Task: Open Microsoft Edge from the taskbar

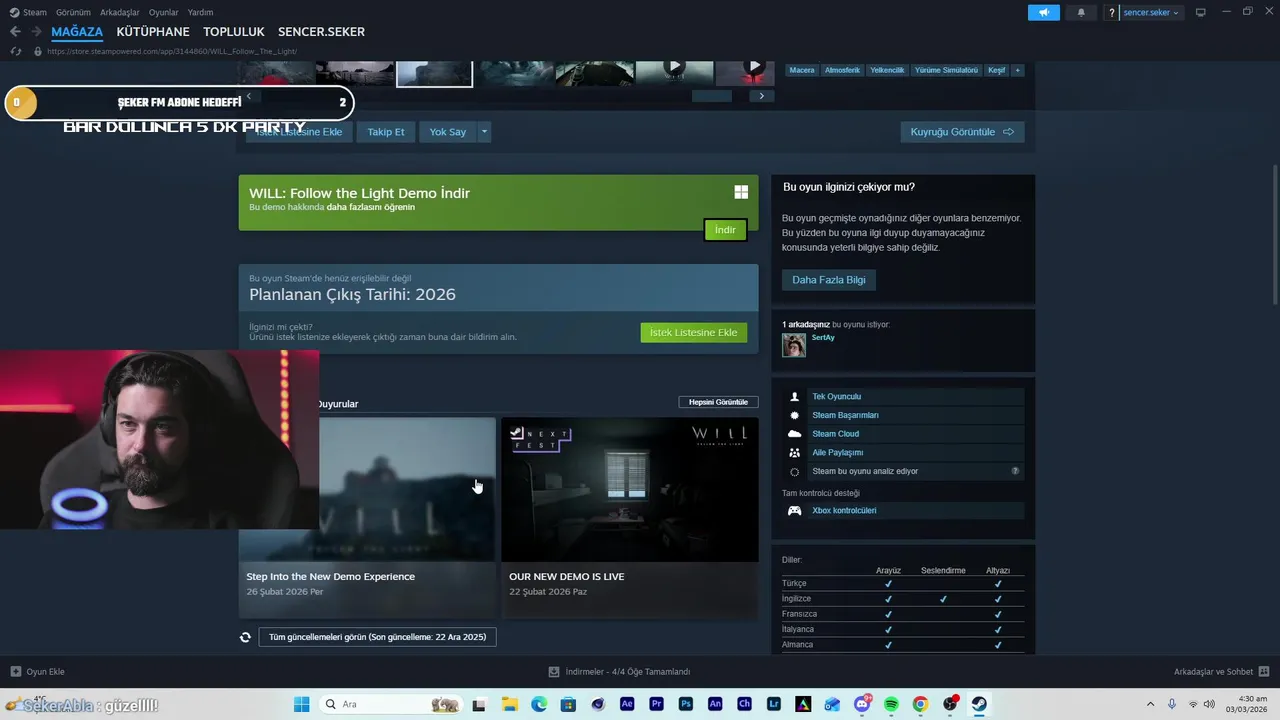Action: click(539, 704)
